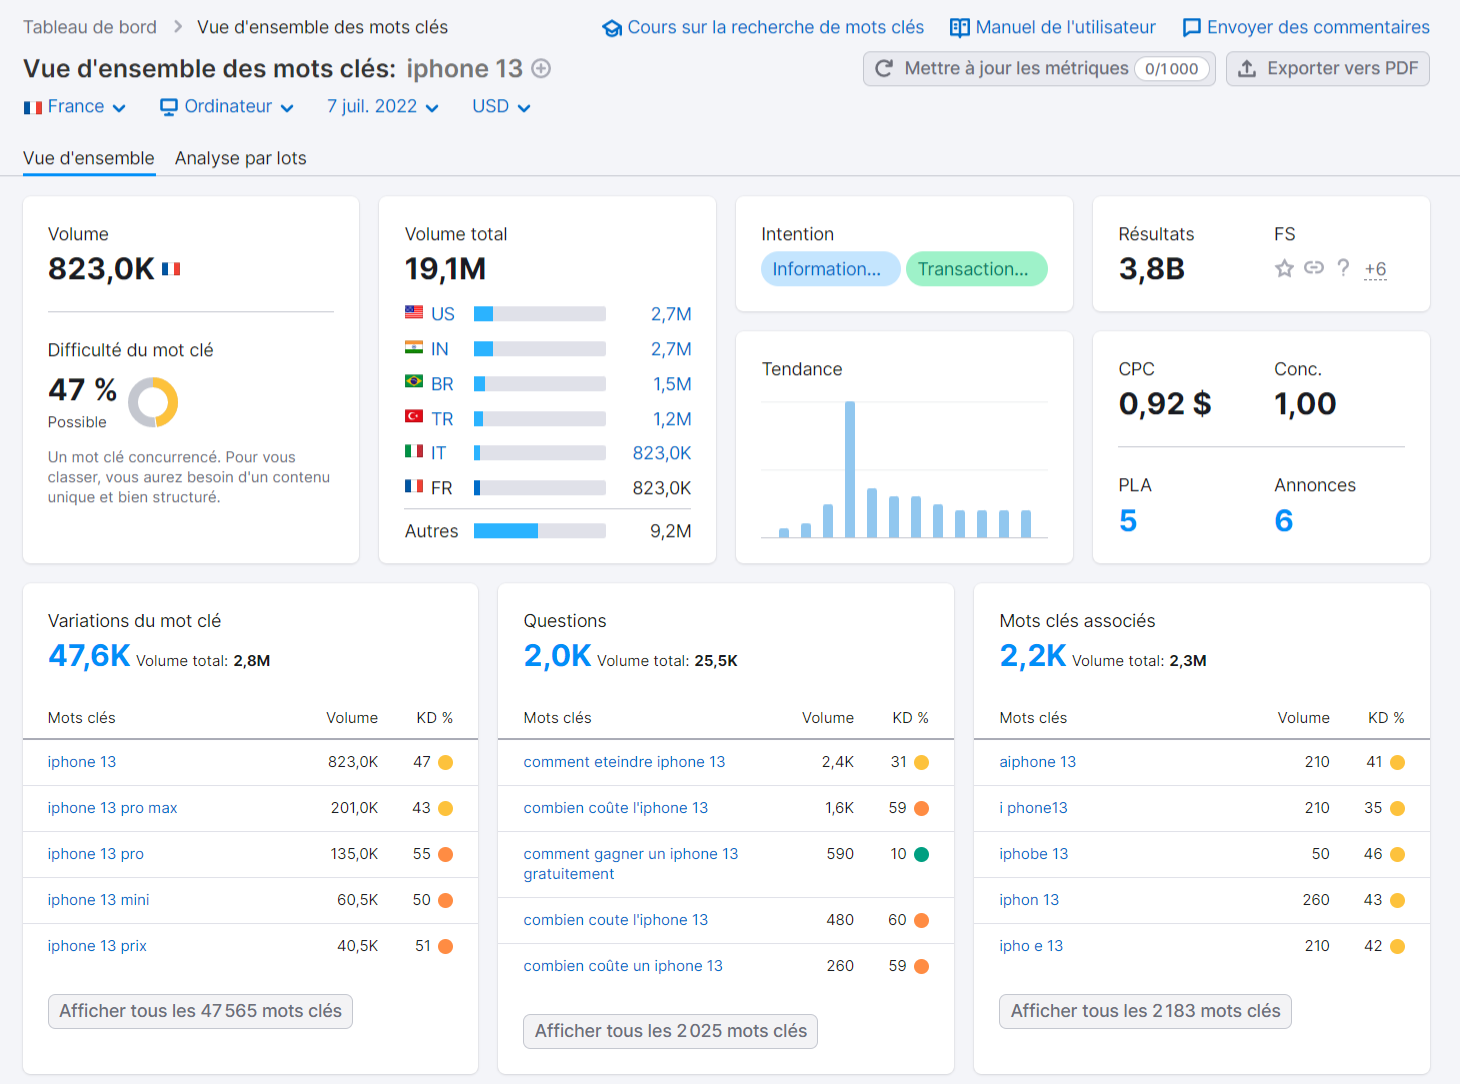Click the France flag next to volume 823,0K
This screenshot has height=1084, width=1460.
pyautogui.click(x=171, y=269)
